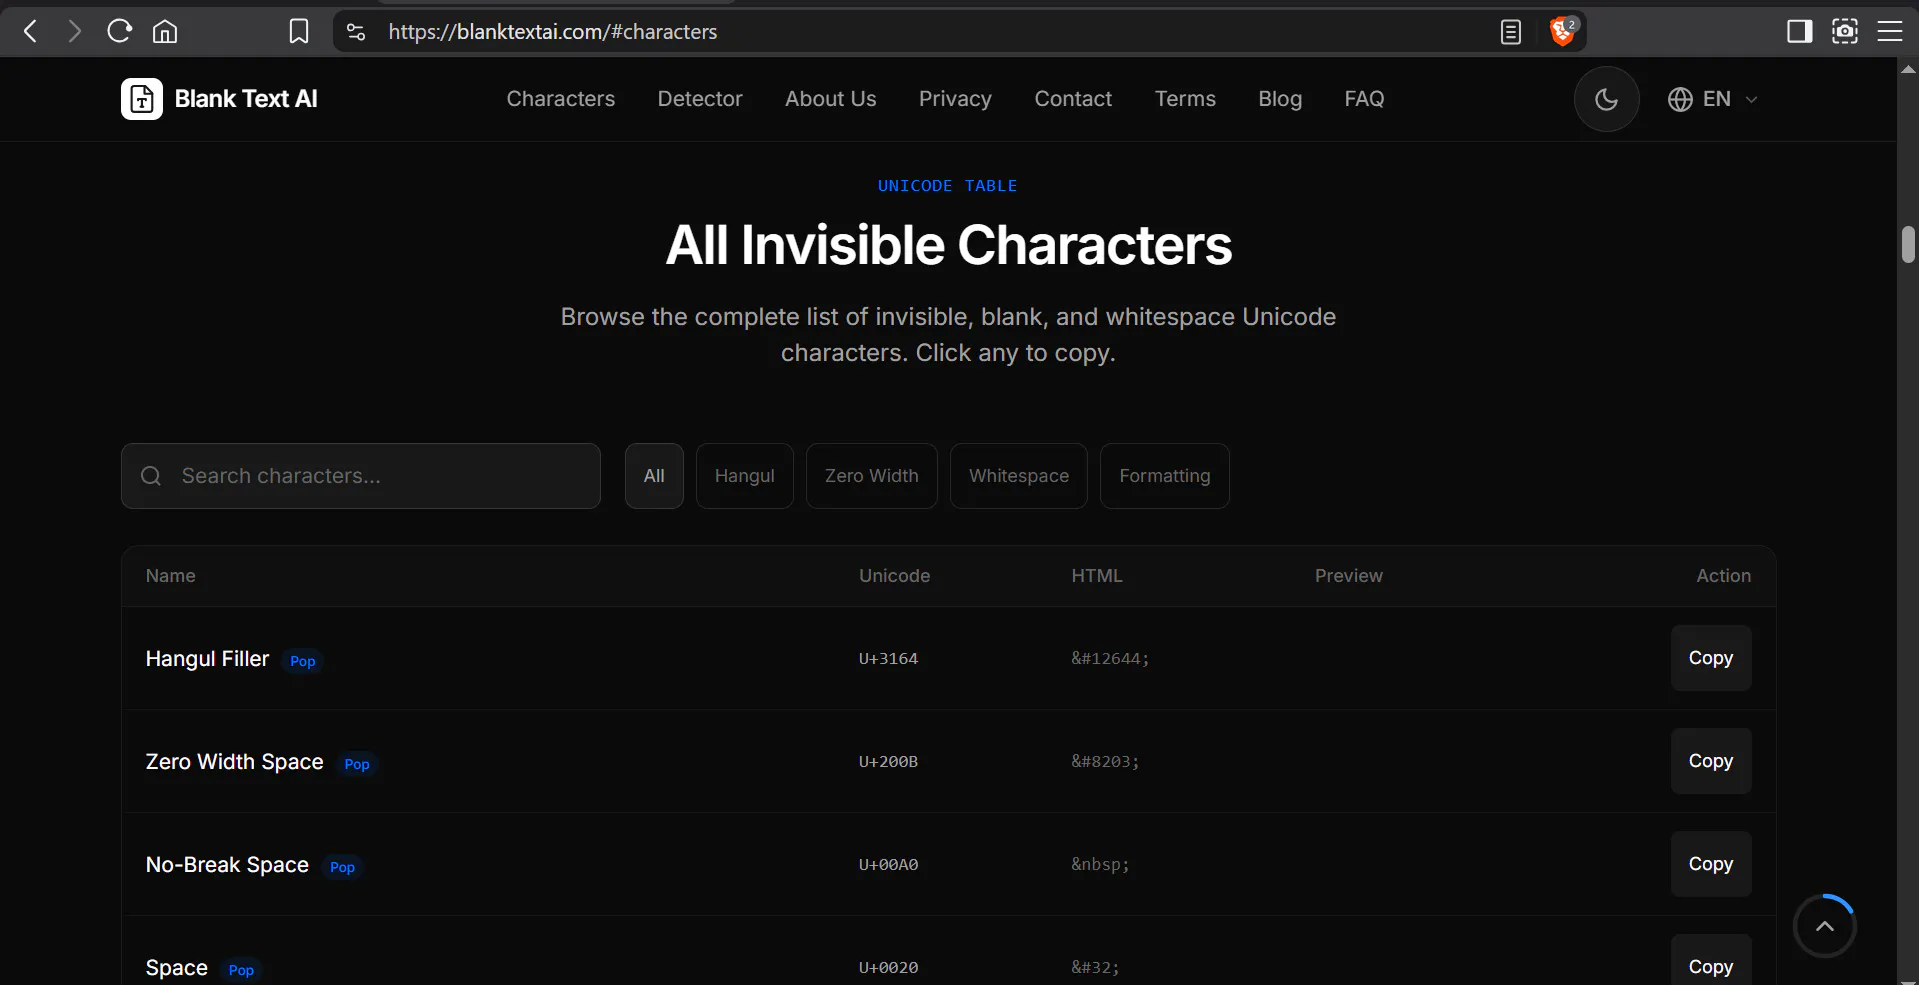Viewport: 1919px width, 985px height.
Task: Click the U+00A0 unicode value
Action: point(888,864)
